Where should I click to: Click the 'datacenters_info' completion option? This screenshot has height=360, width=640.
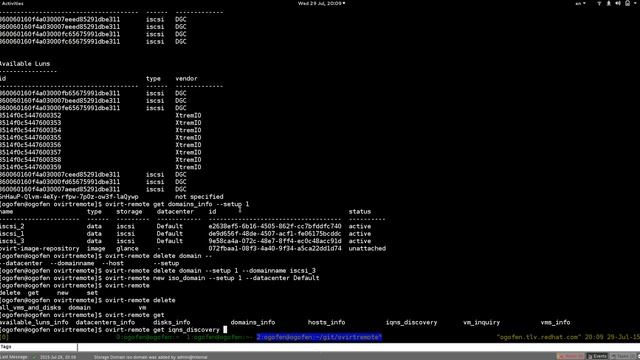coord(105,322)
